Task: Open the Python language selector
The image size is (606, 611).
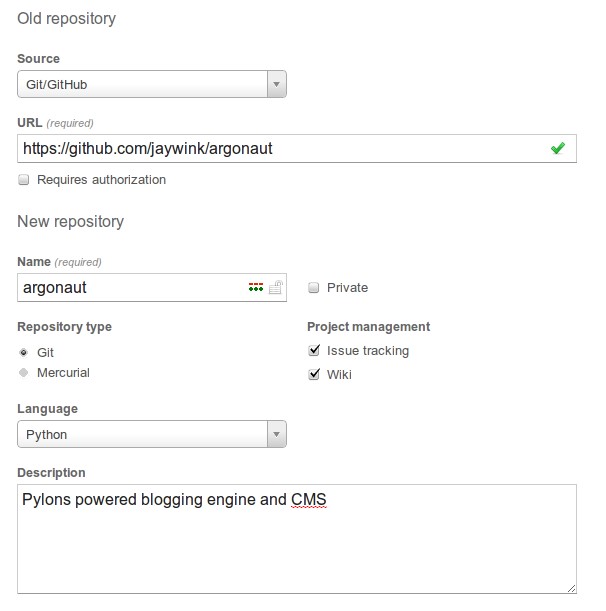Action: coord(152,434)
